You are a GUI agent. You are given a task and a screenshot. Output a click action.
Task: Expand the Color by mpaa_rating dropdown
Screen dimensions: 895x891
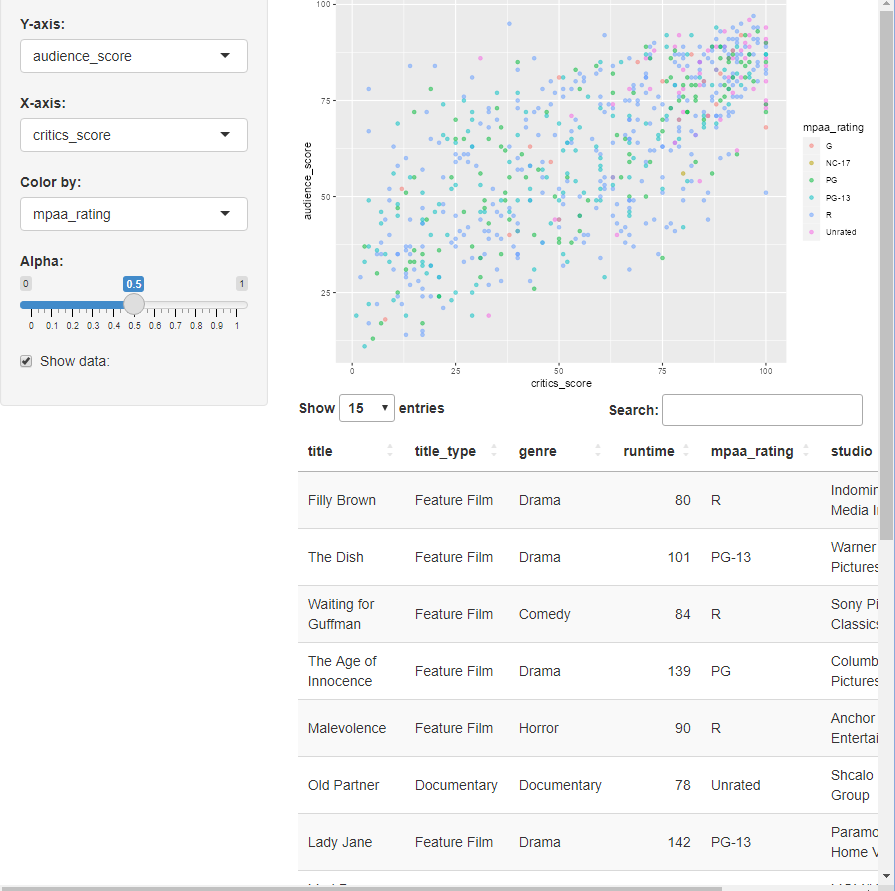[134, 214]
